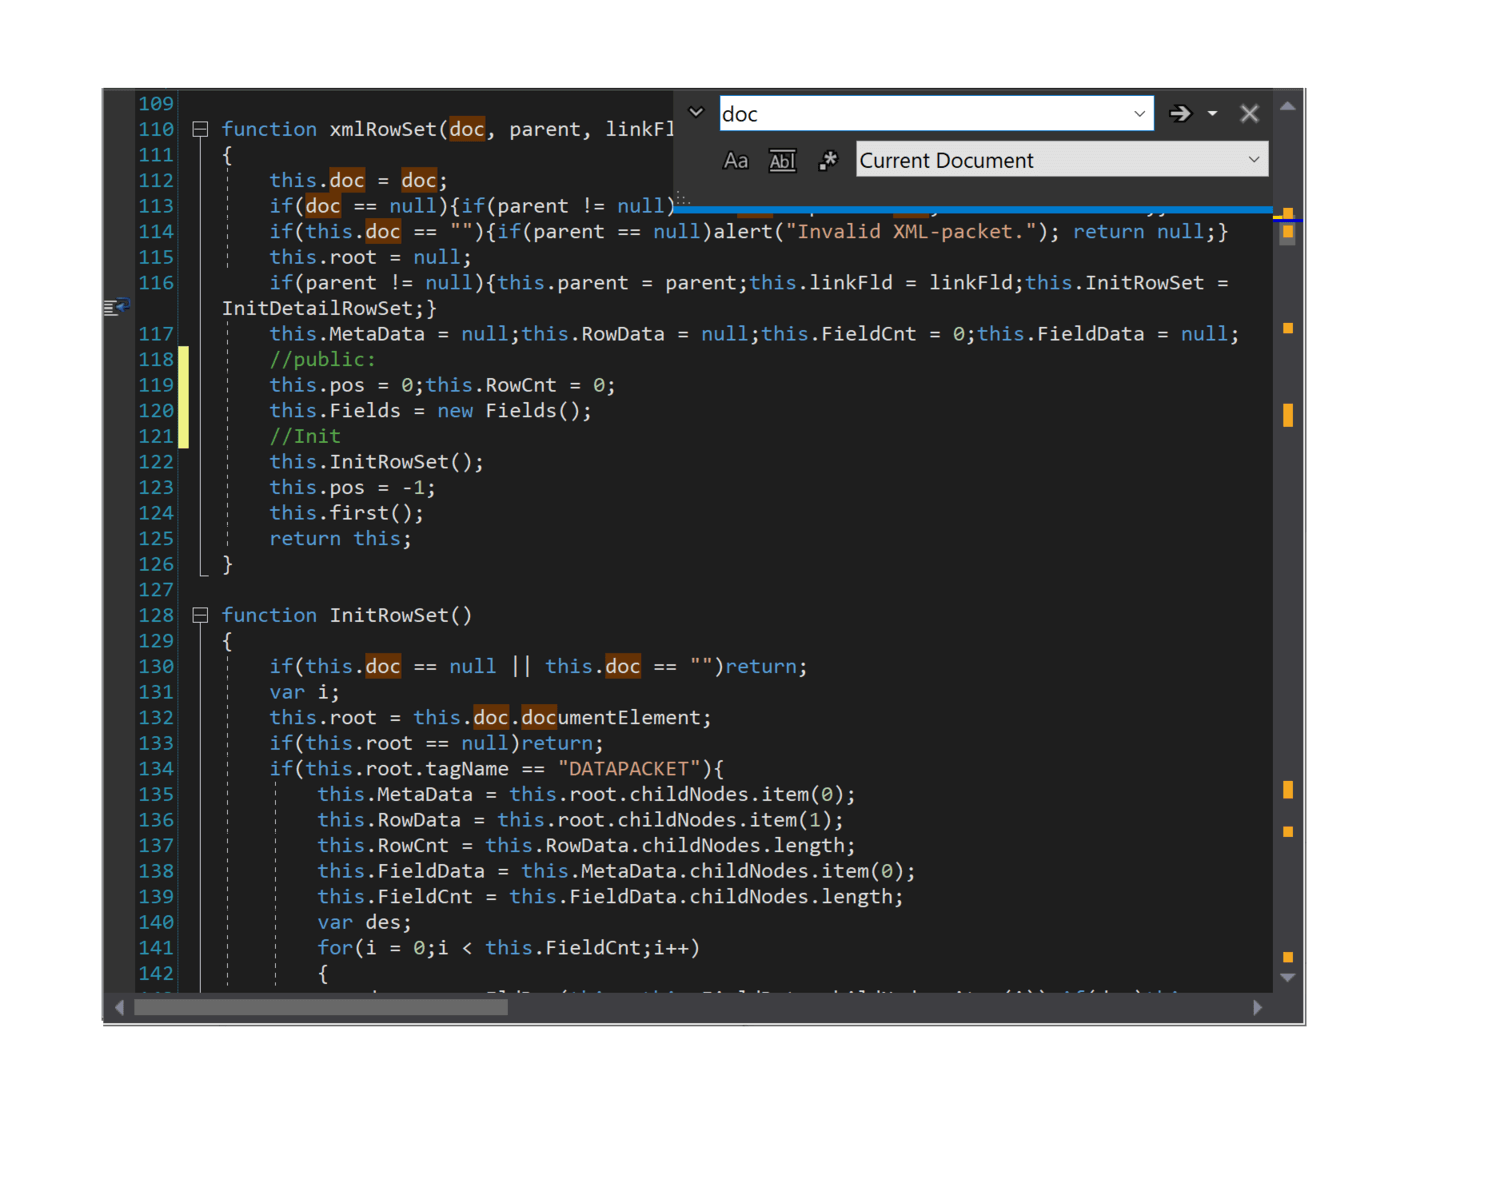Collapse the InitRowSet function with its fold icon
This screenshot has height=1195, width=1500.
point(199,615)
